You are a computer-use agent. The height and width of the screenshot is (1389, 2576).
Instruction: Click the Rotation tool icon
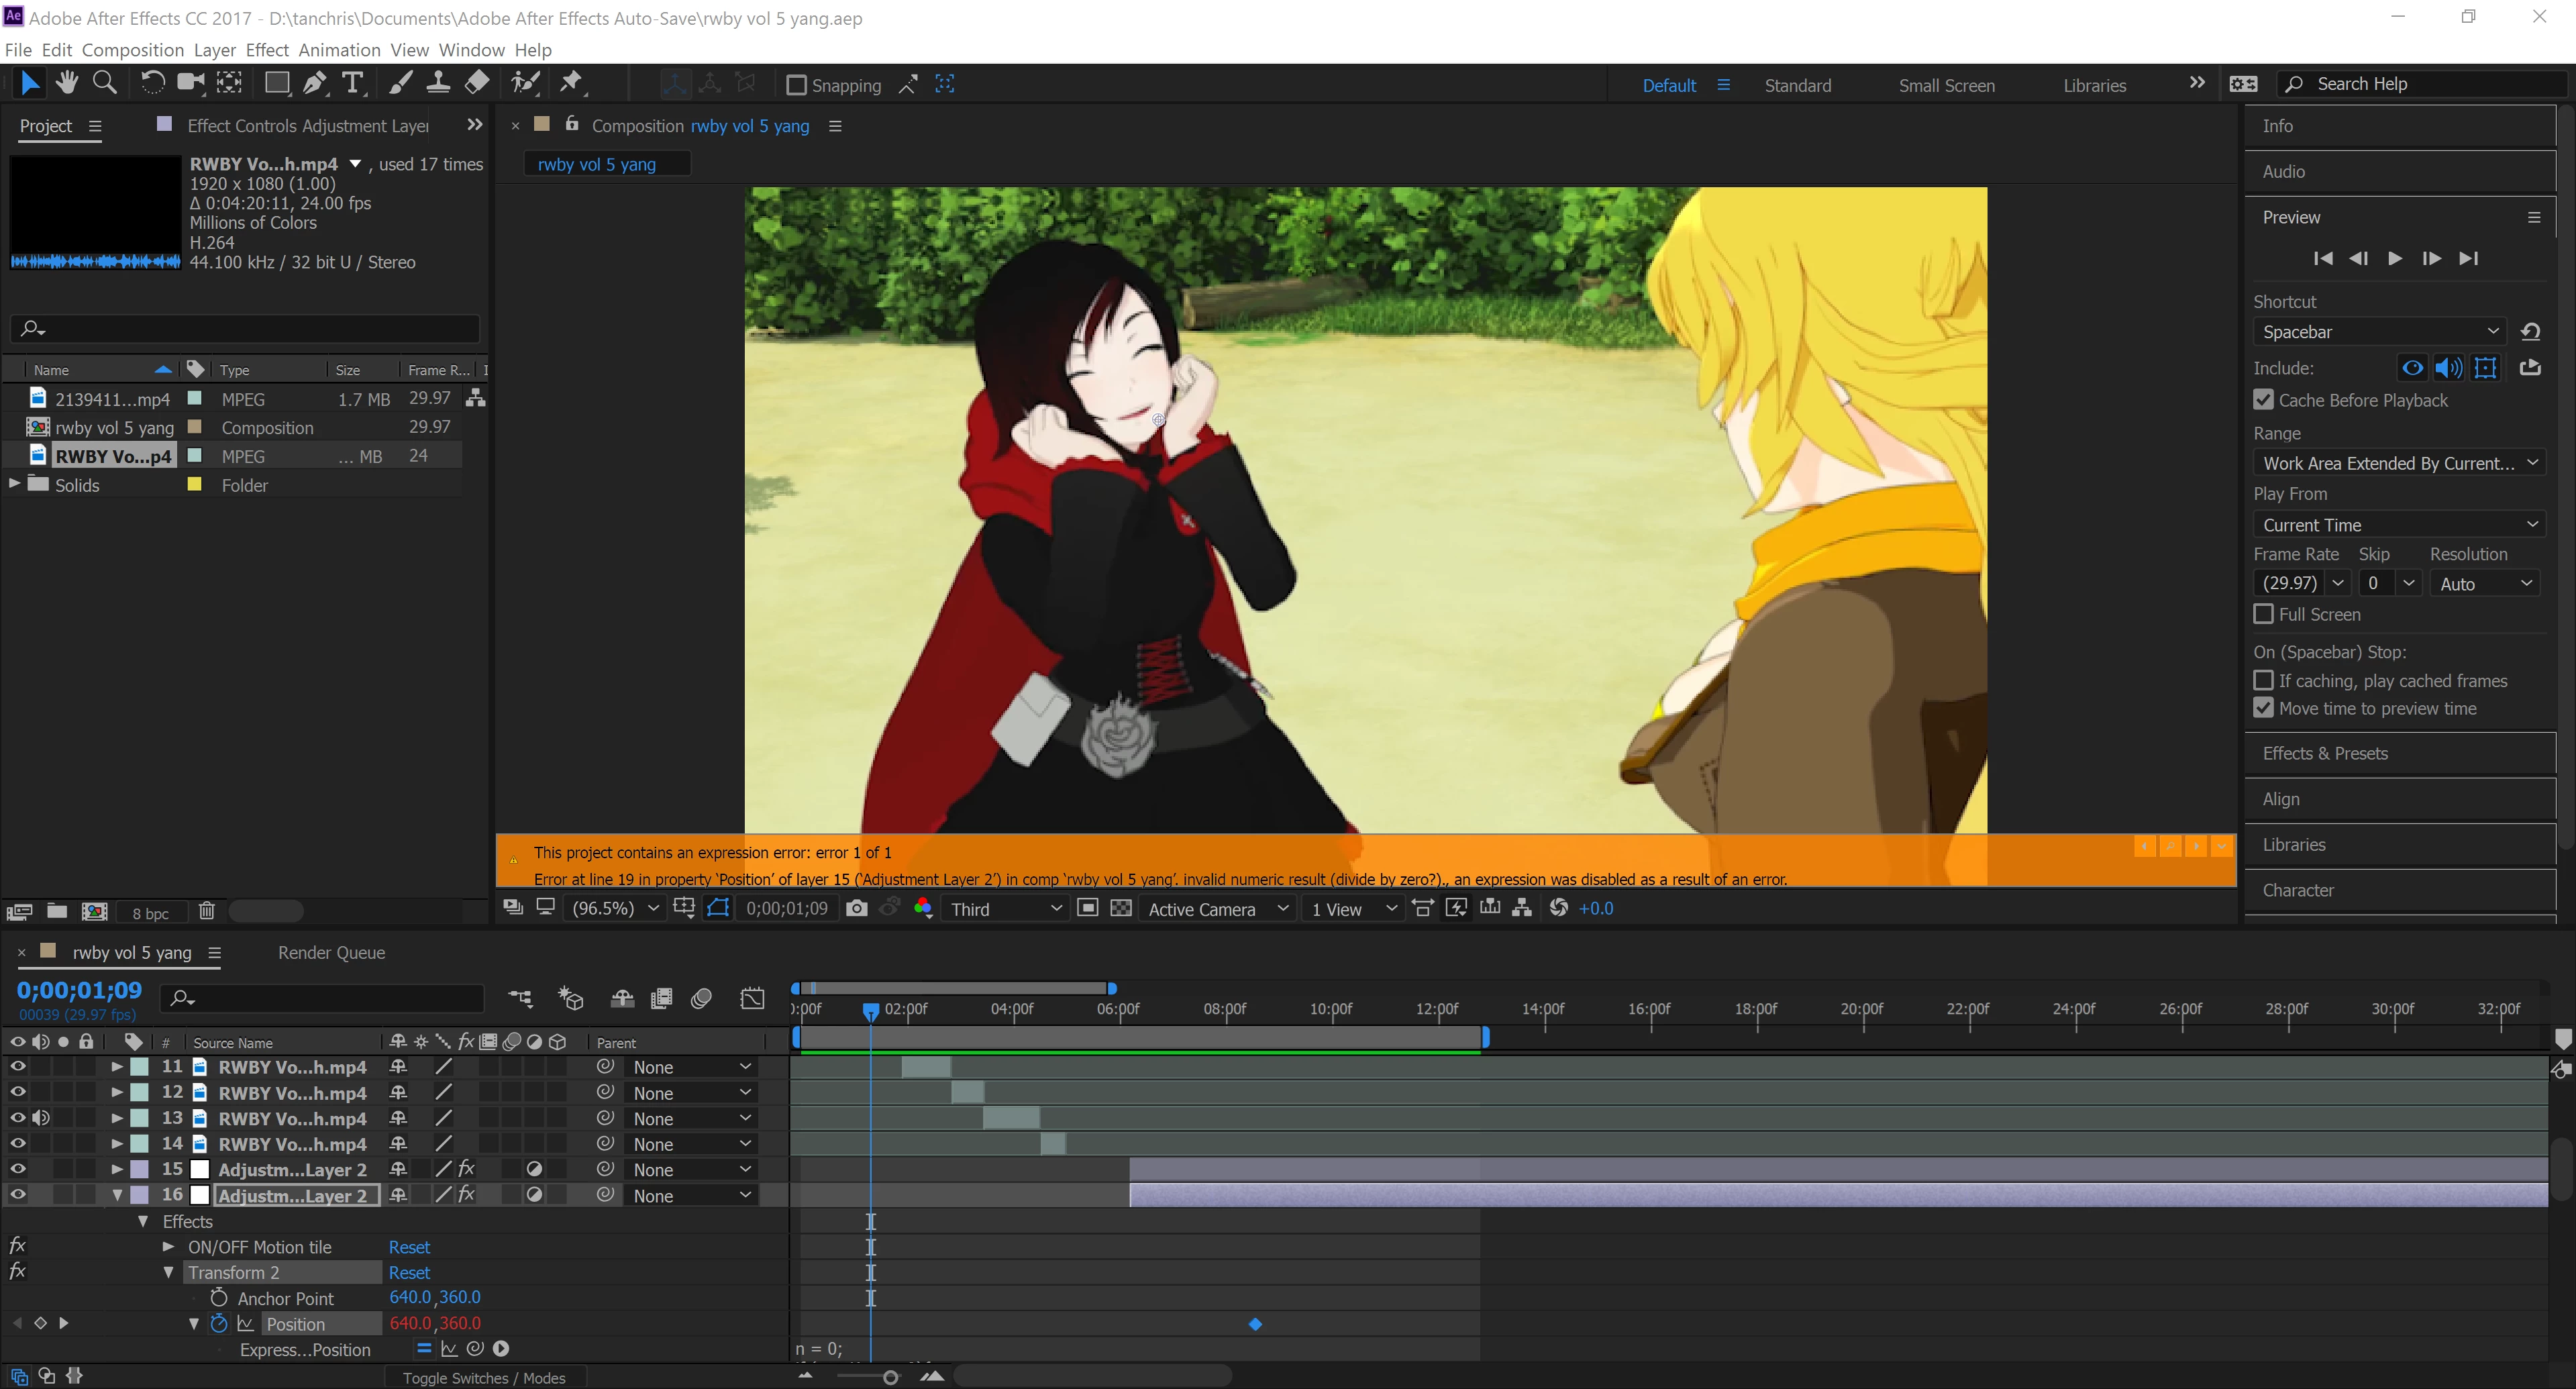(x=152, y=84)
